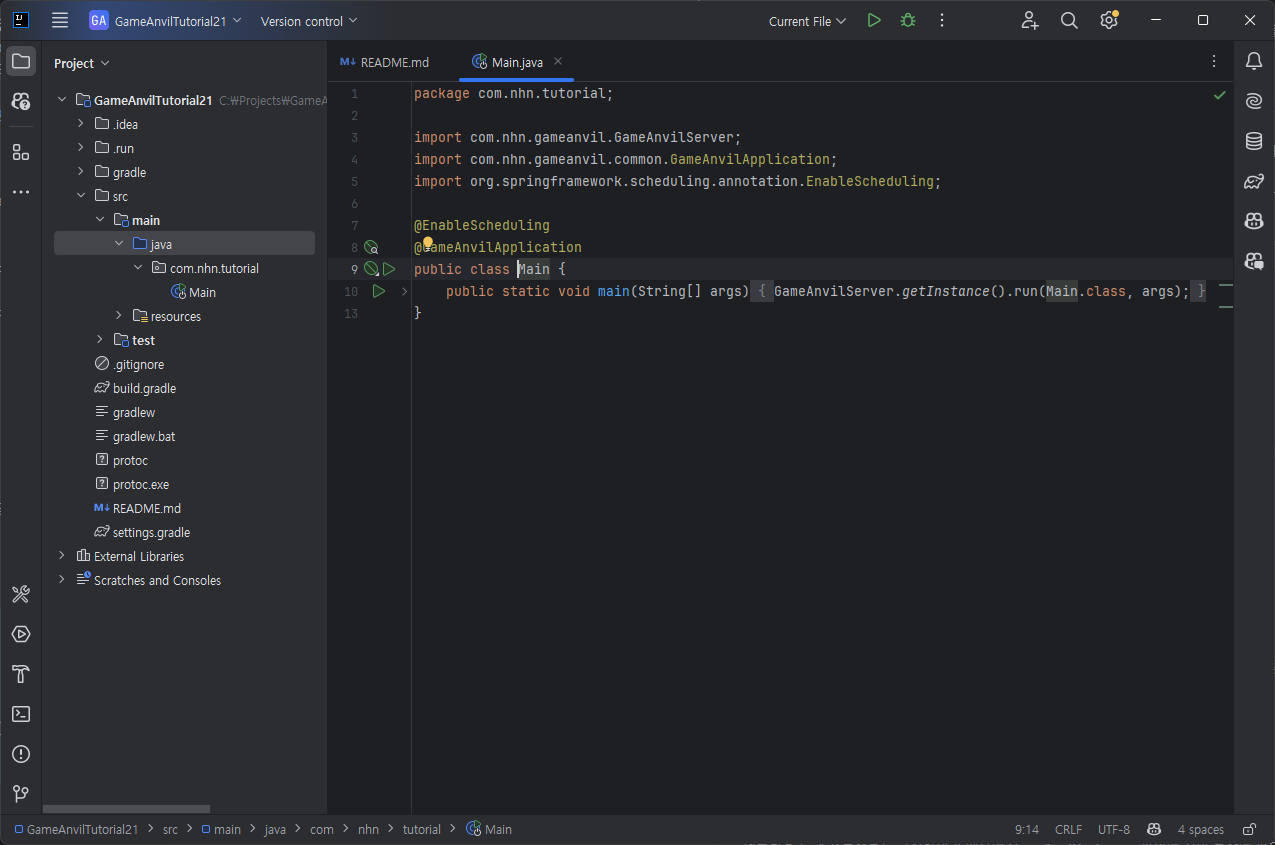
Task: Open the Problems tool window icon
Action: pos(21,754)
